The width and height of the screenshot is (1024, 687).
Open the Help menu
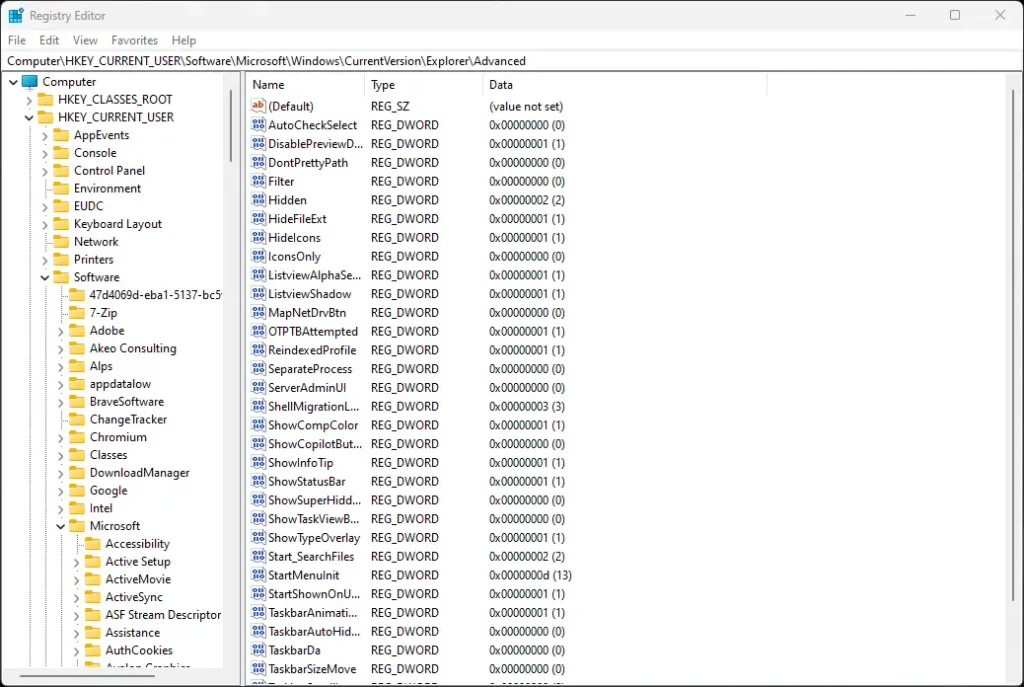click(x=184, y=40)
